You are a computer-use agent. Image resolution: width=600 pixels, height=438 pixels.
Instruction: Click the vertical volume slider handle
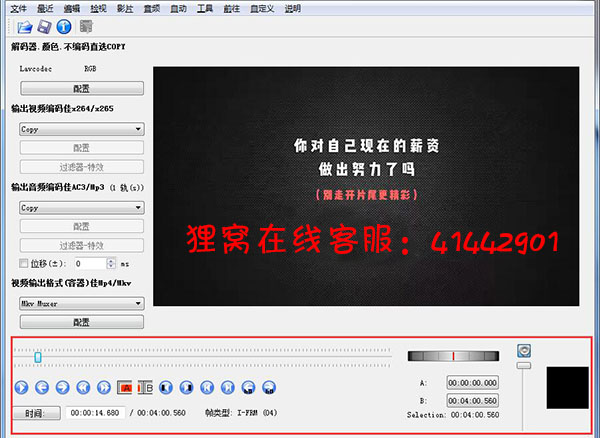(x=524, y=366)
